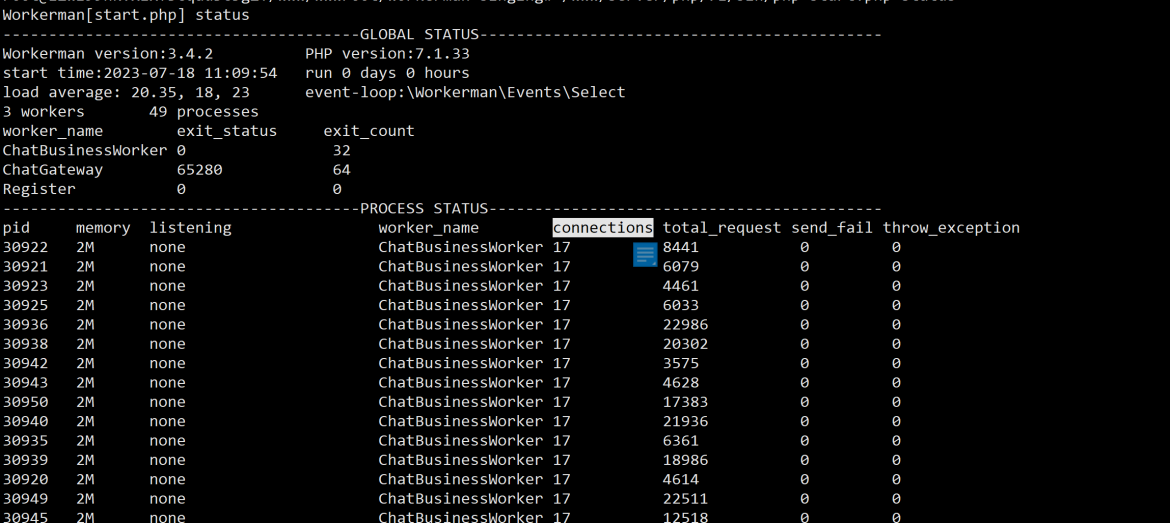Click total_request value 4461

tap(681, 286)
